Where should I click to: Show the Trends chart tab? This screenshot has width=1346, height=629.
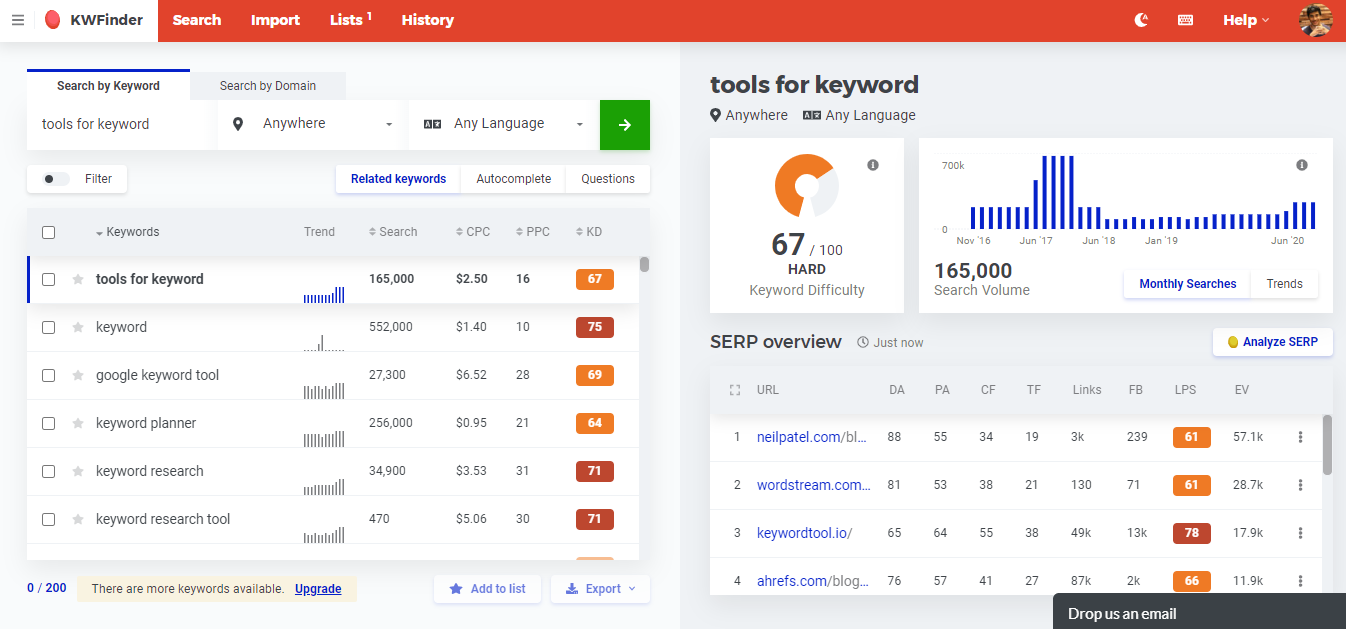1284,284
